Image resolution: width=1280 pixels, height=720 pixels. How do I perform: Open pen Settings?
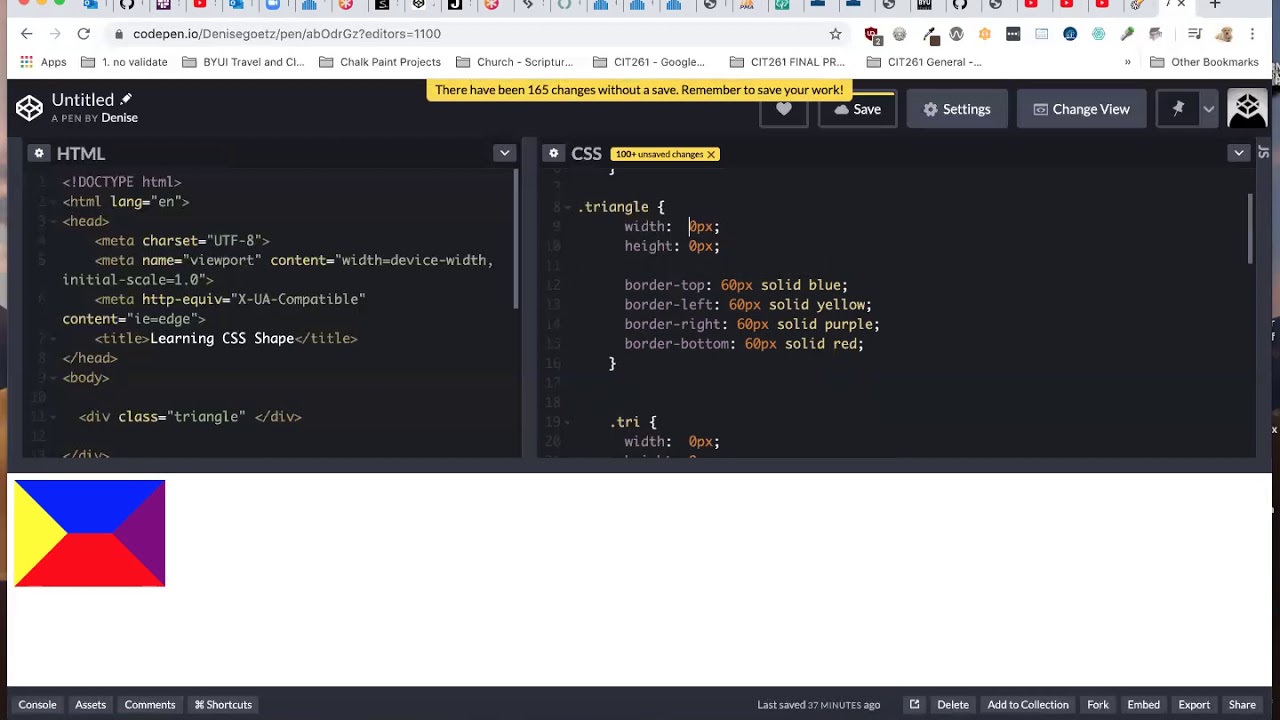pyautogui.click(x=957, y=109)
